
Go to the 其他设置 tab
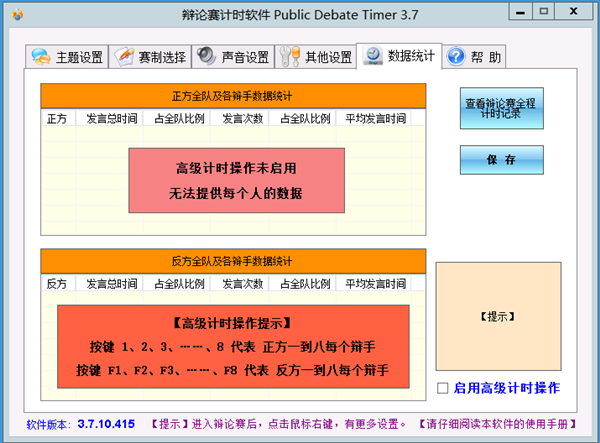point(316,57)
